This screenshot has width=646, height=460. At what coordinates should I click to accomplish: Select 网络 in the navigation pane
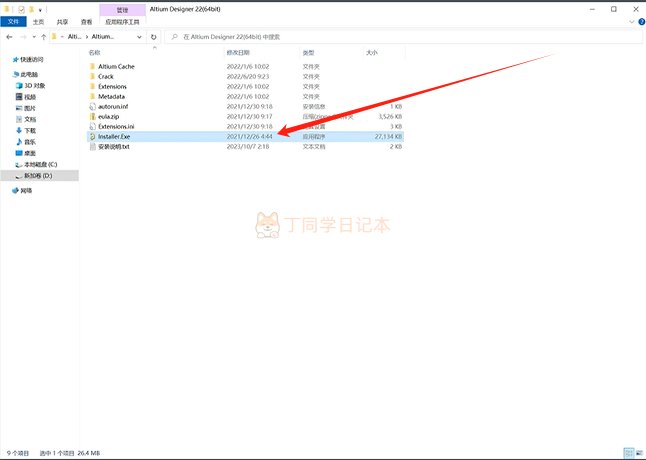[x=22, y=191]
